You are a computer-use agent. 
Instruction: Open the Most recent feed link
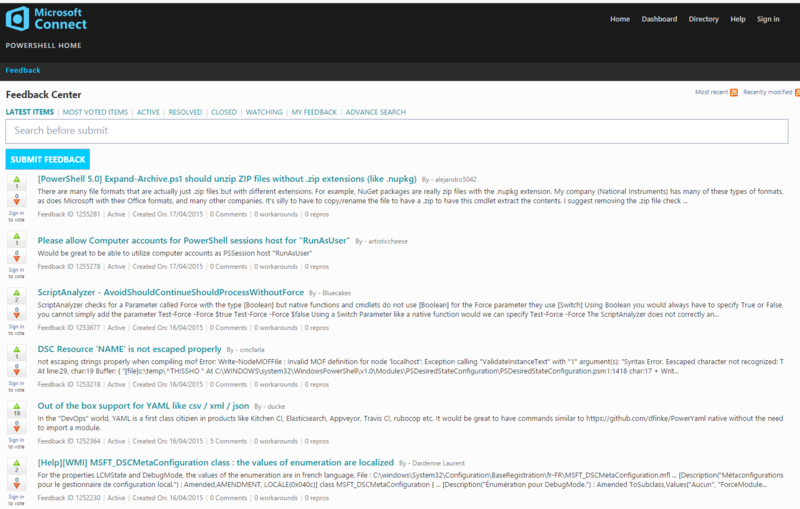[x=711, y=92]
